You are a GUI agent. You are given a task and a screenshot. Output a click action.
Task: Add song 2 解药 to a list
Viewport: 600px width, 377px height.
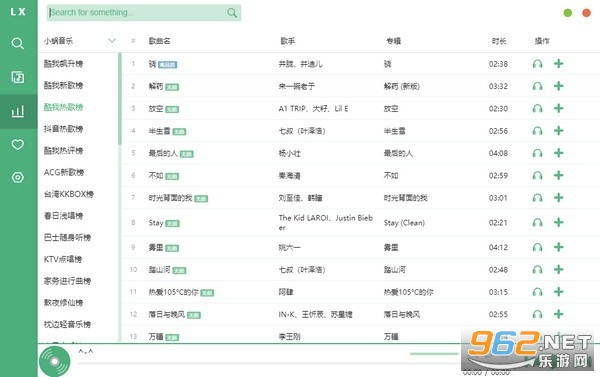point(559,86)
